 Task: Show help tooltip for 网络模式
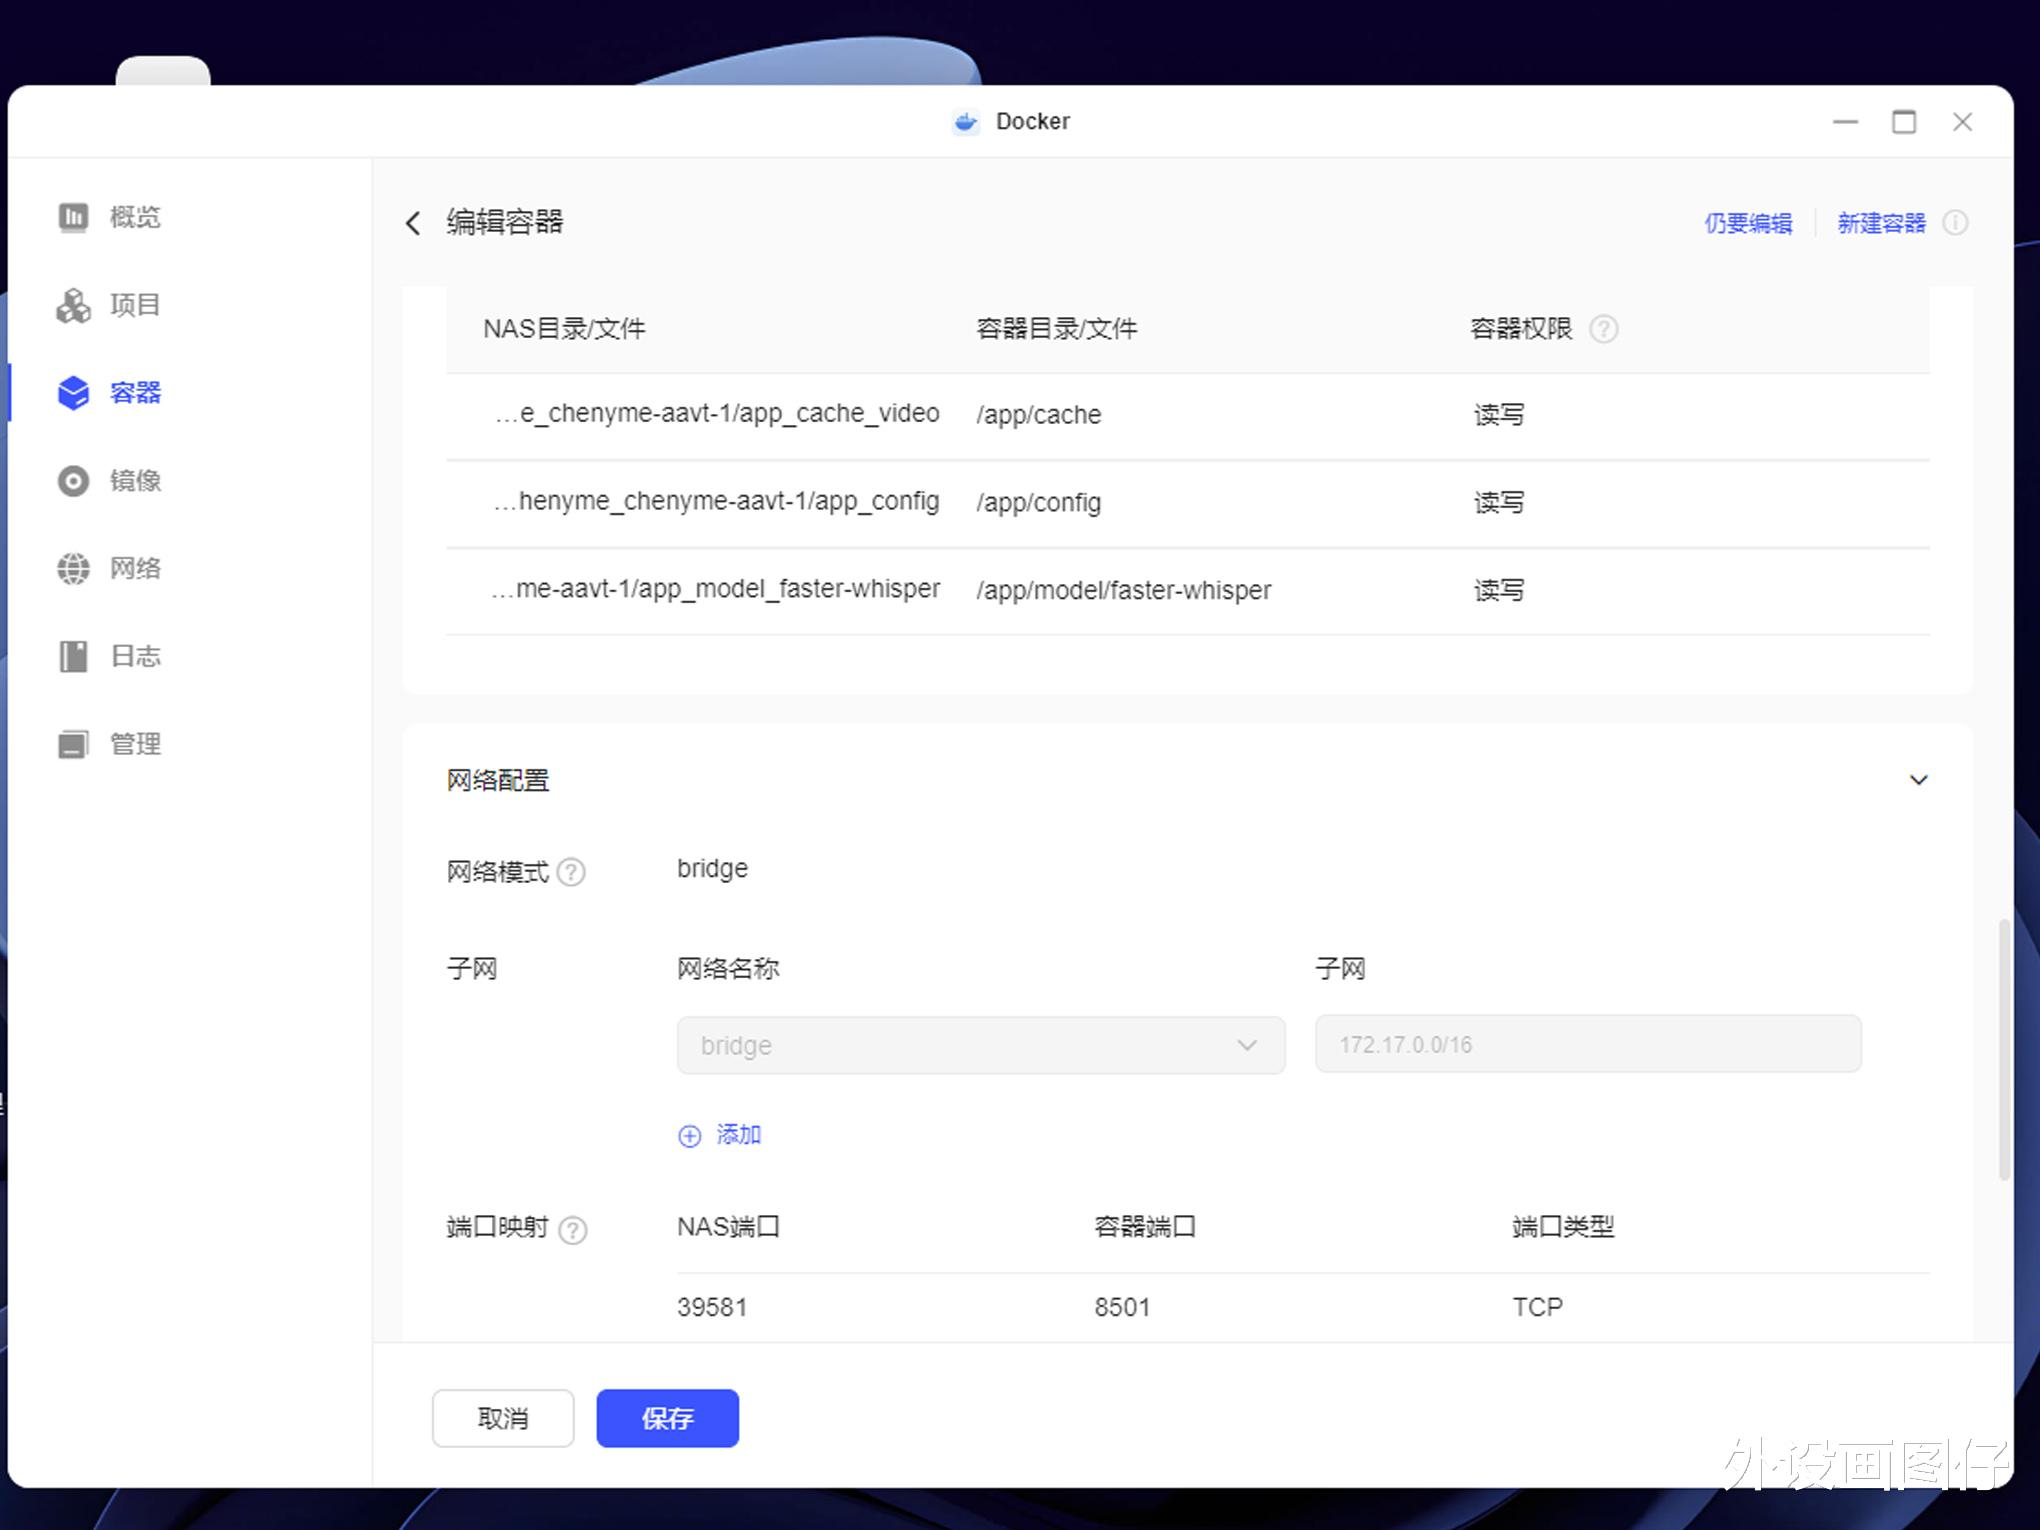point(571,872)
